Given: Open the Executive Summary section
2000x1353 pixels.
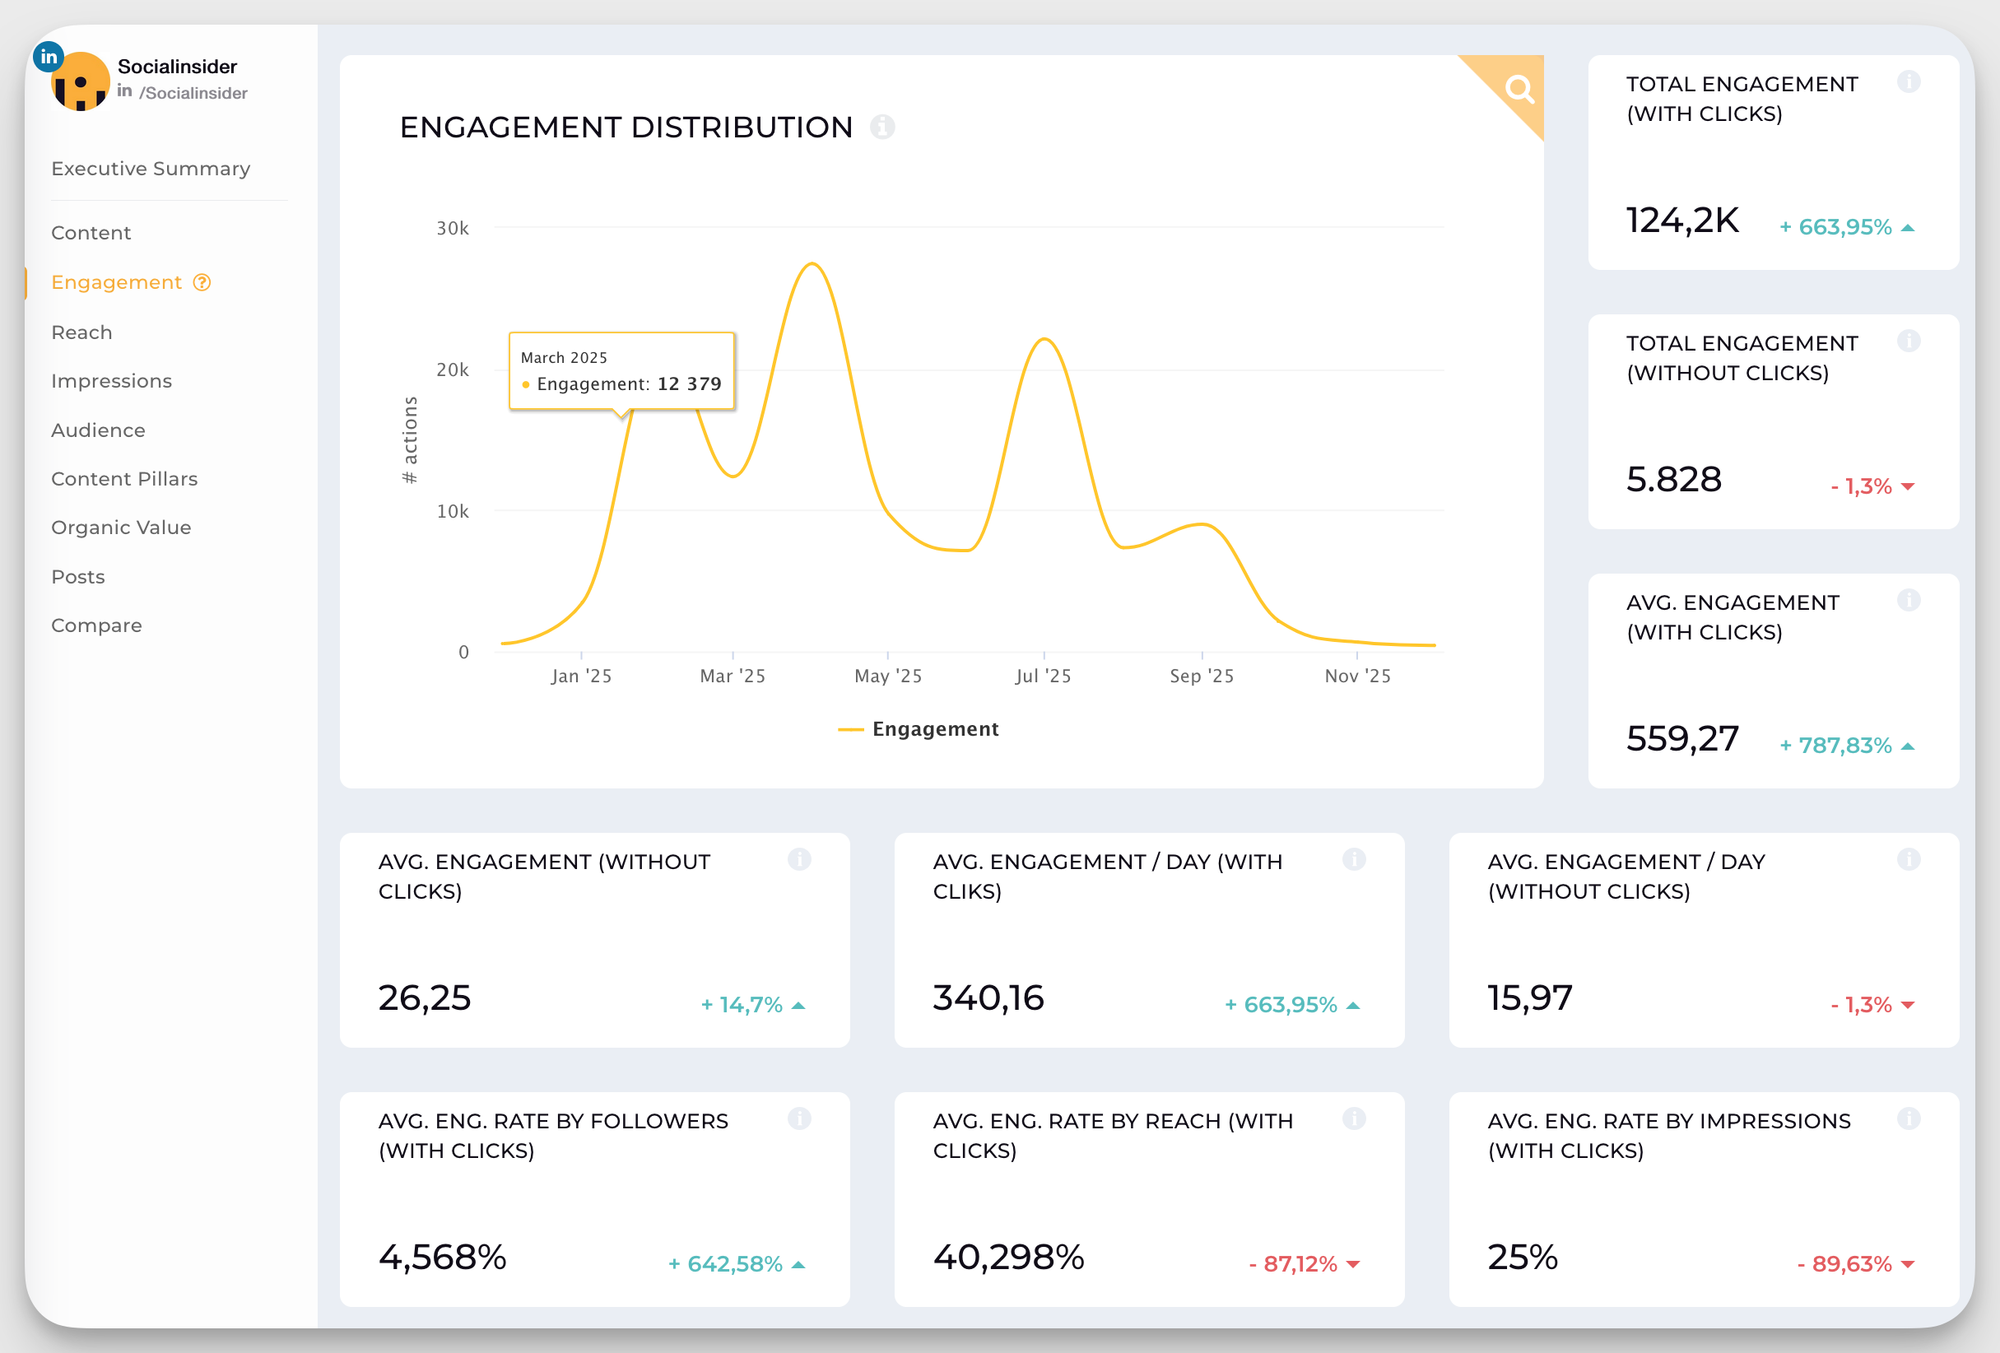Looking at the screenshot, I should pos(150,168).
